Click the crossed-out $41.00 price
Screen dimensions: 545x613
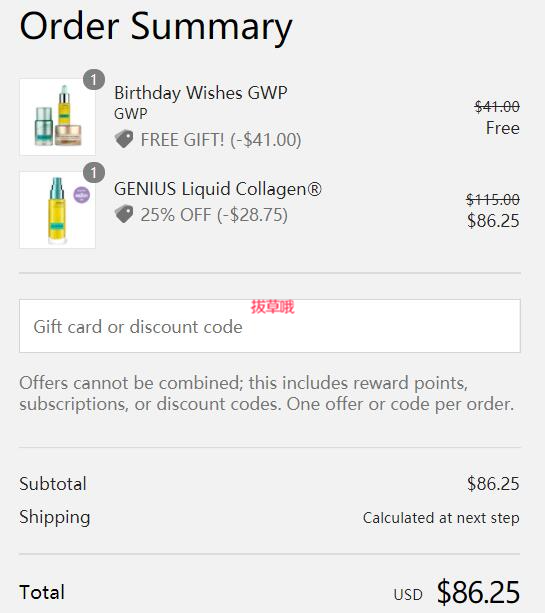pyautogui.click(x=497, y=106)
